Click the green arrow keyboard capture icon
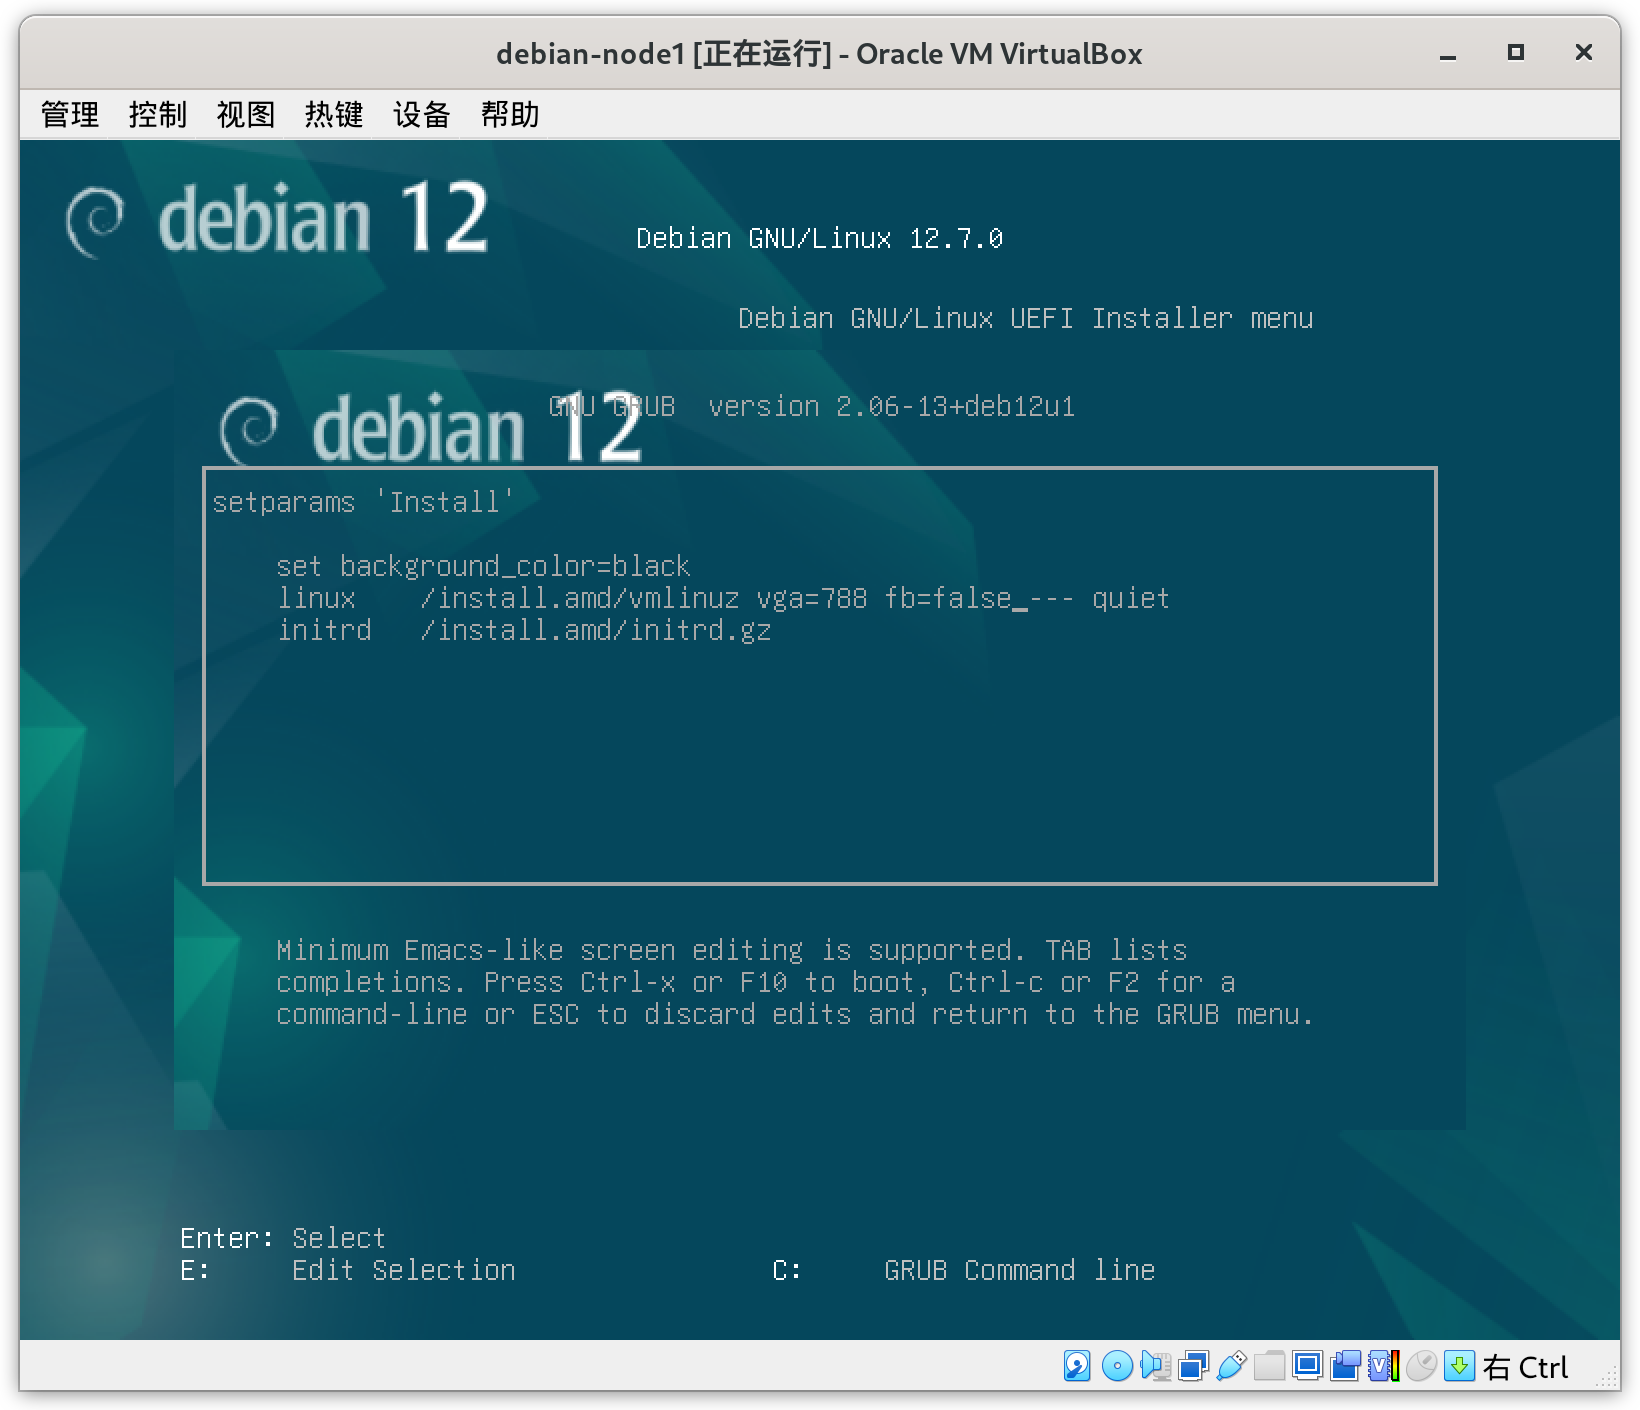The height and width of the screenshot is (1410, 1640). (1459, 1366)
